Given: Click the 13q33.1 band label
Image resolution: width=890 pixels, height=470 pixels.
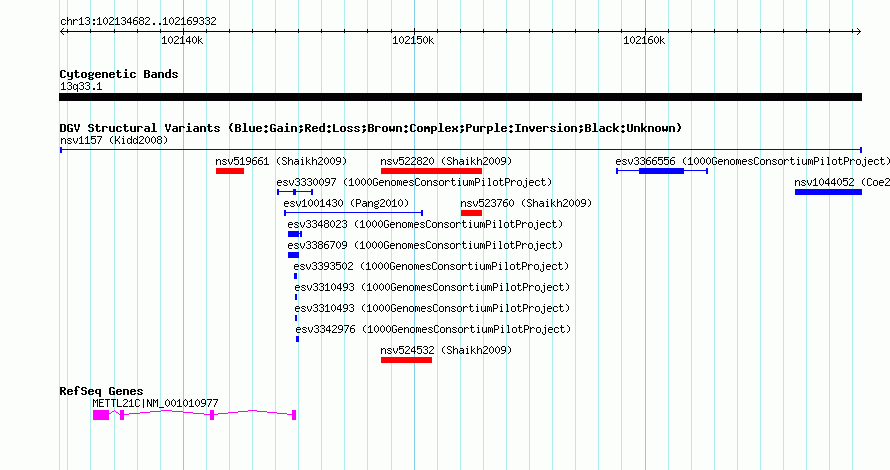Looking at the screenshot, I should pos(81,87).
